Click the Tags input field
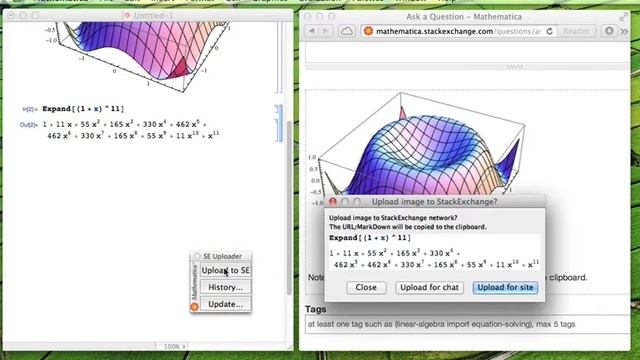The height and width of the screenshot is (360, 640). click(x=467, y=324)
